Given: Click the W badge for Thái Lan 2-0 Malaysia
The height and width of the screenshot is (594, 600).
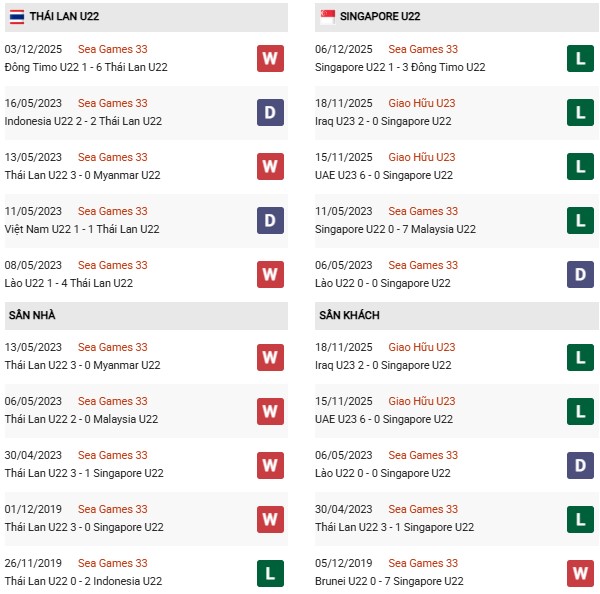Looking at the screenshot, I should coord(270,410).
